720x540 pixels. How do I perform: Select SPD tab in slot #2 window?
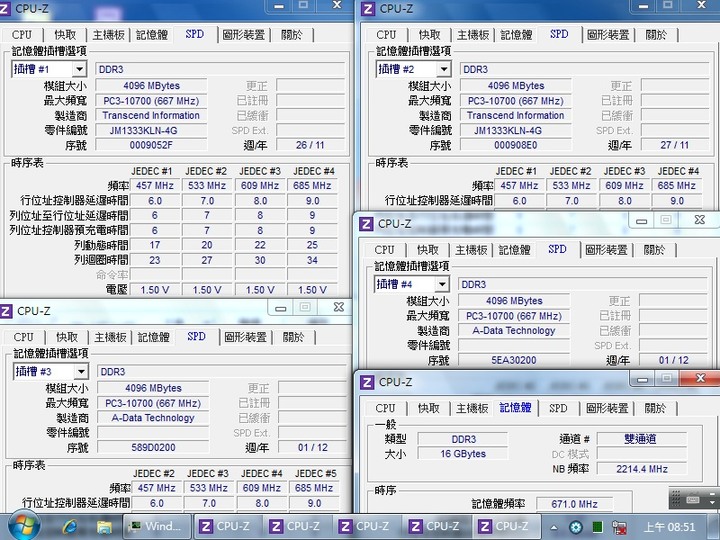(x=559, y=34)
